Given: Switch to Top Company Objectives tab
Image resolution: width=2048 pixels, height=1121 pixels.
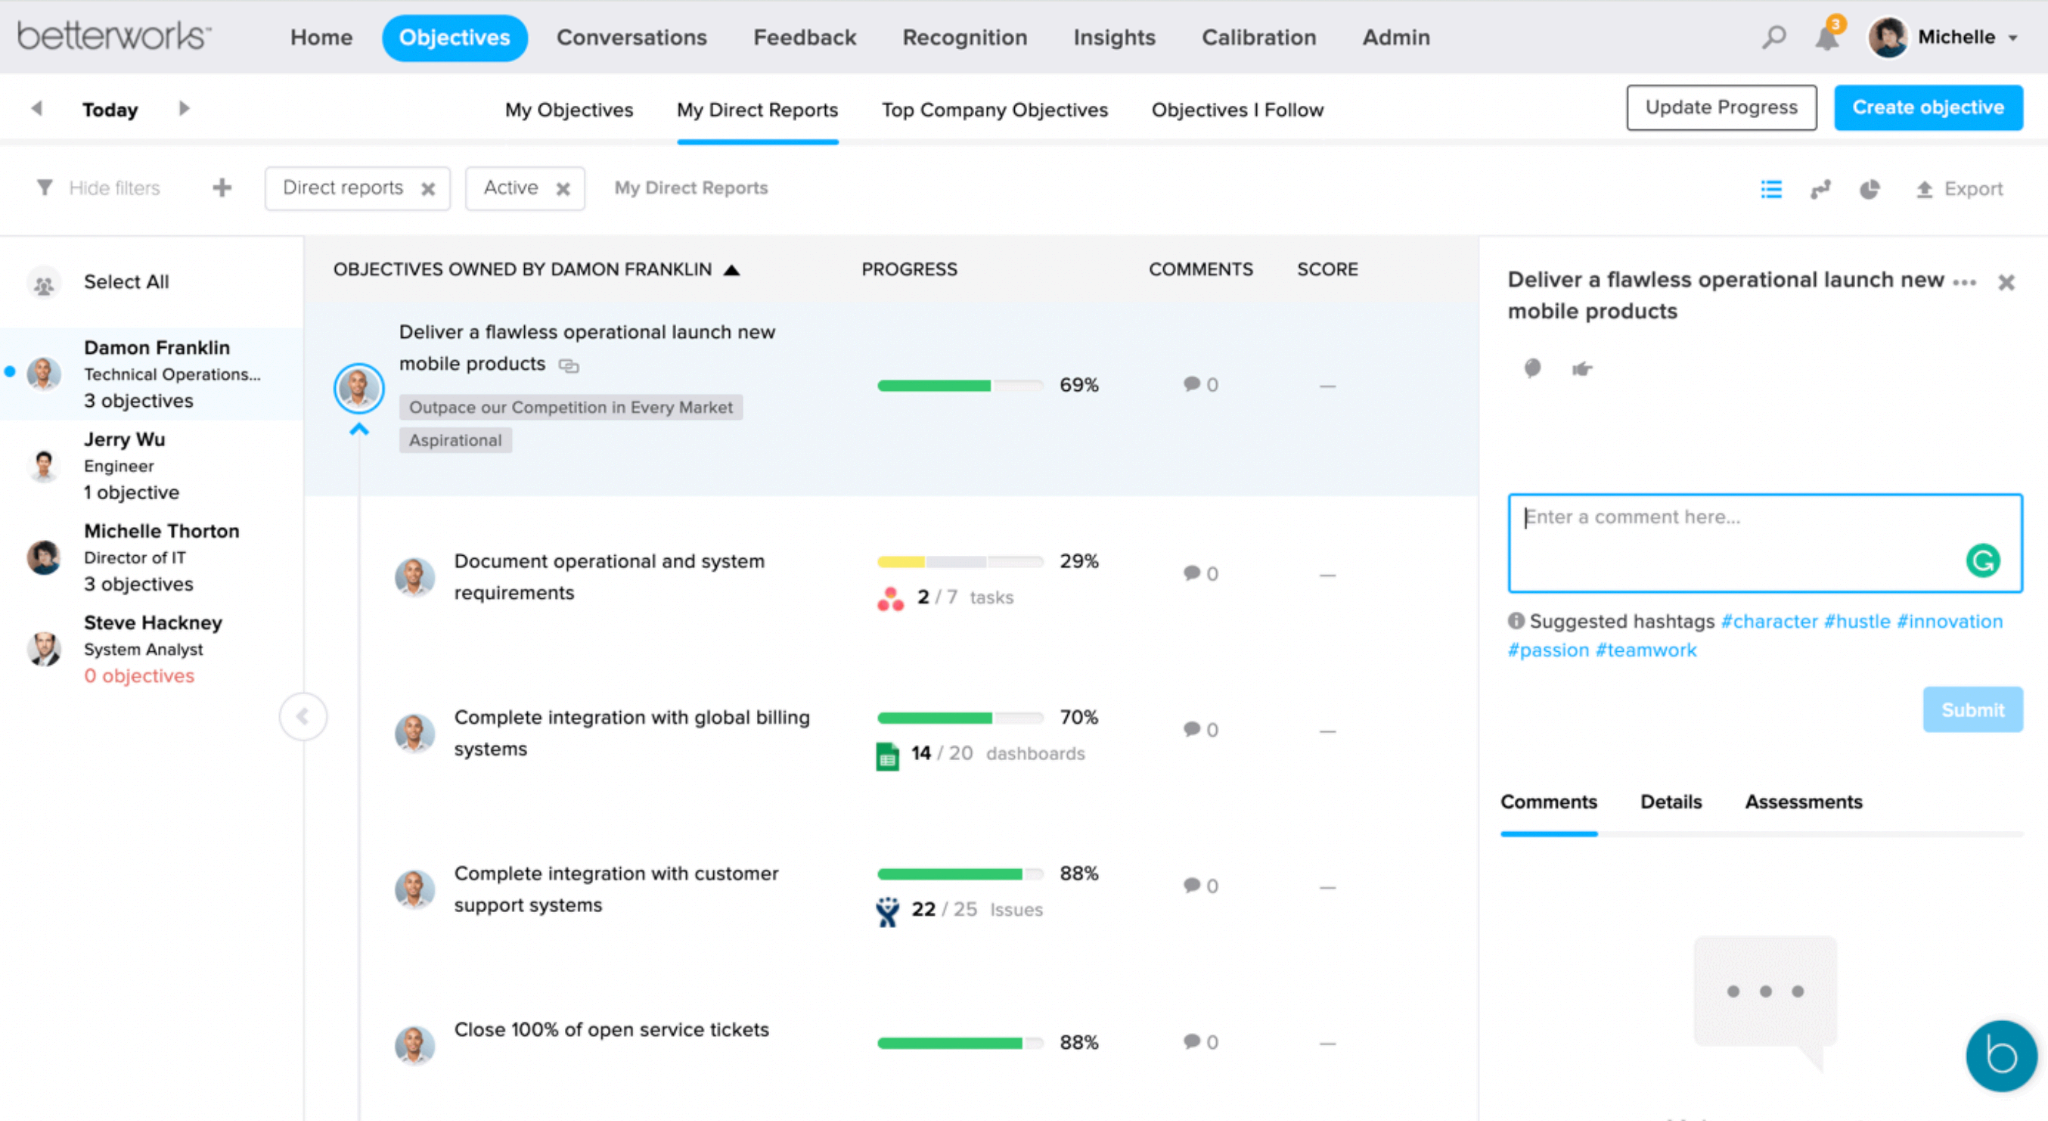Looking at the screenshot, I should (994, 110).
